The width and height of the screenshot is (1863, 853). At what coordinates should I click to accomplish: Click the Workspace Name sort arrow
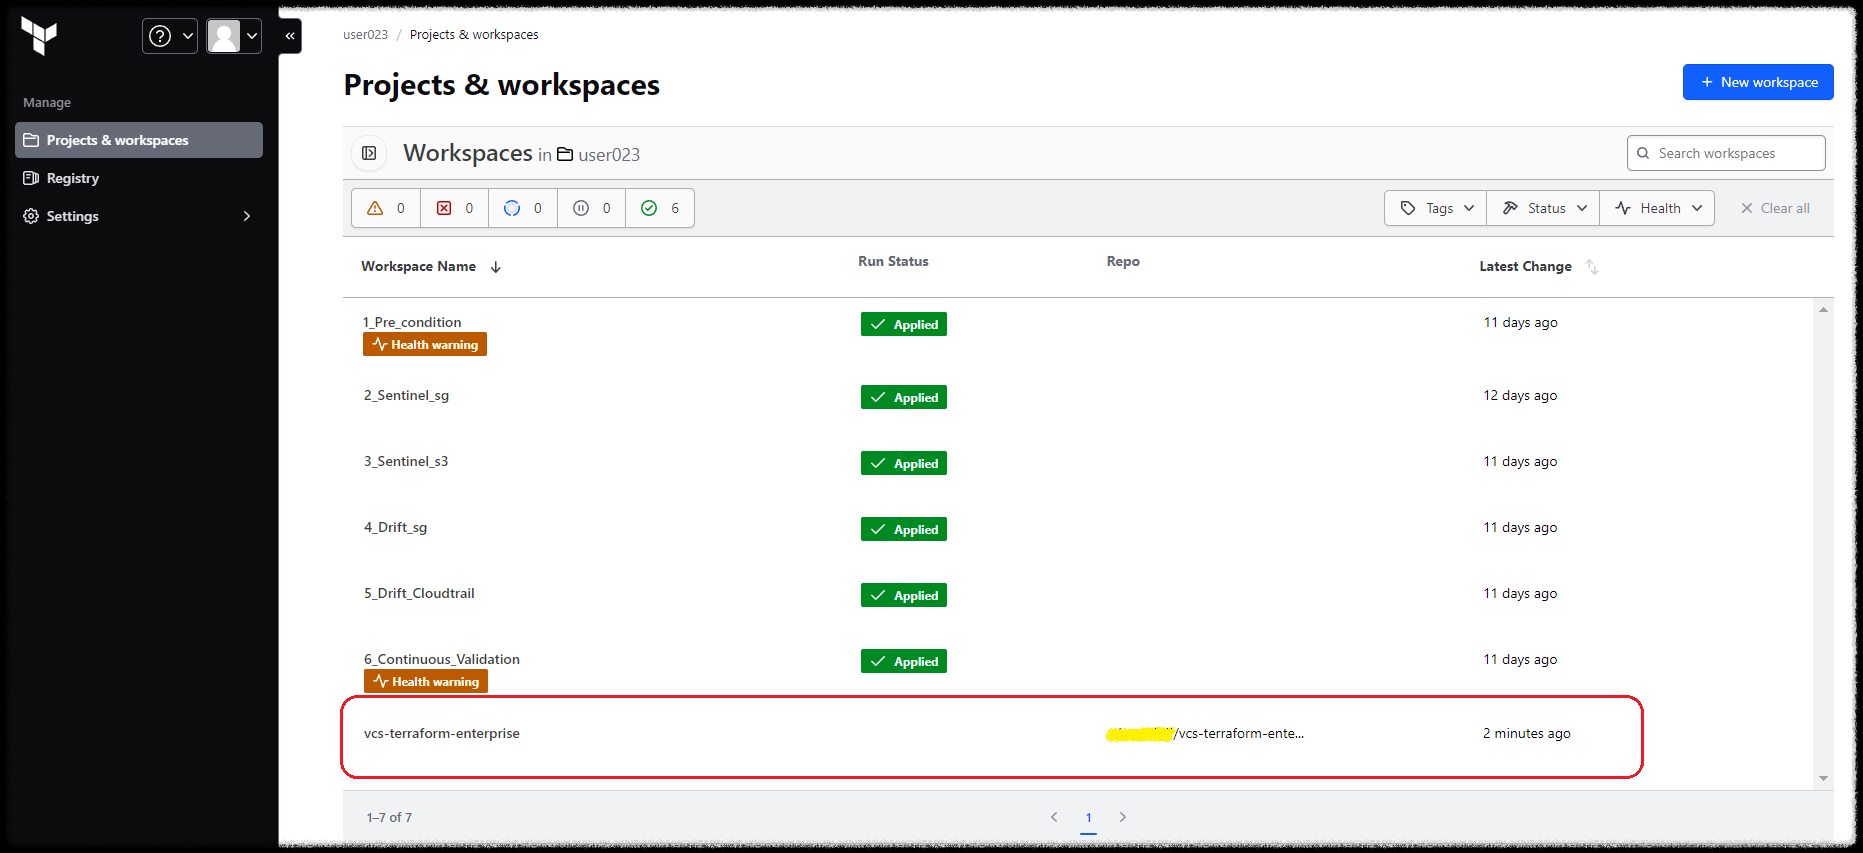(x=496, y=267)
